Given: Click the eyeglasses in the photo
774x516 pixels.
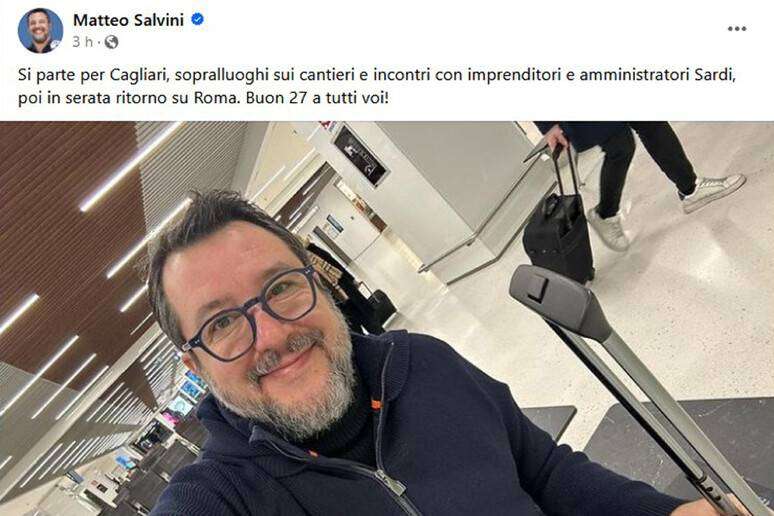Looking at the screenshot, I should [252, 314].
